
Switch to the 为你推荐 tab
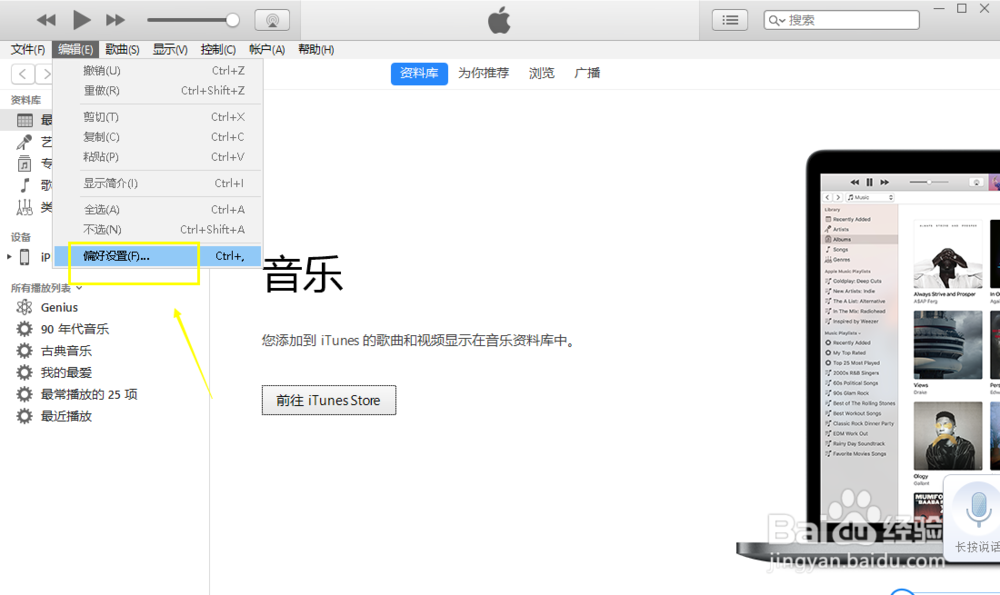click(483, 73)
